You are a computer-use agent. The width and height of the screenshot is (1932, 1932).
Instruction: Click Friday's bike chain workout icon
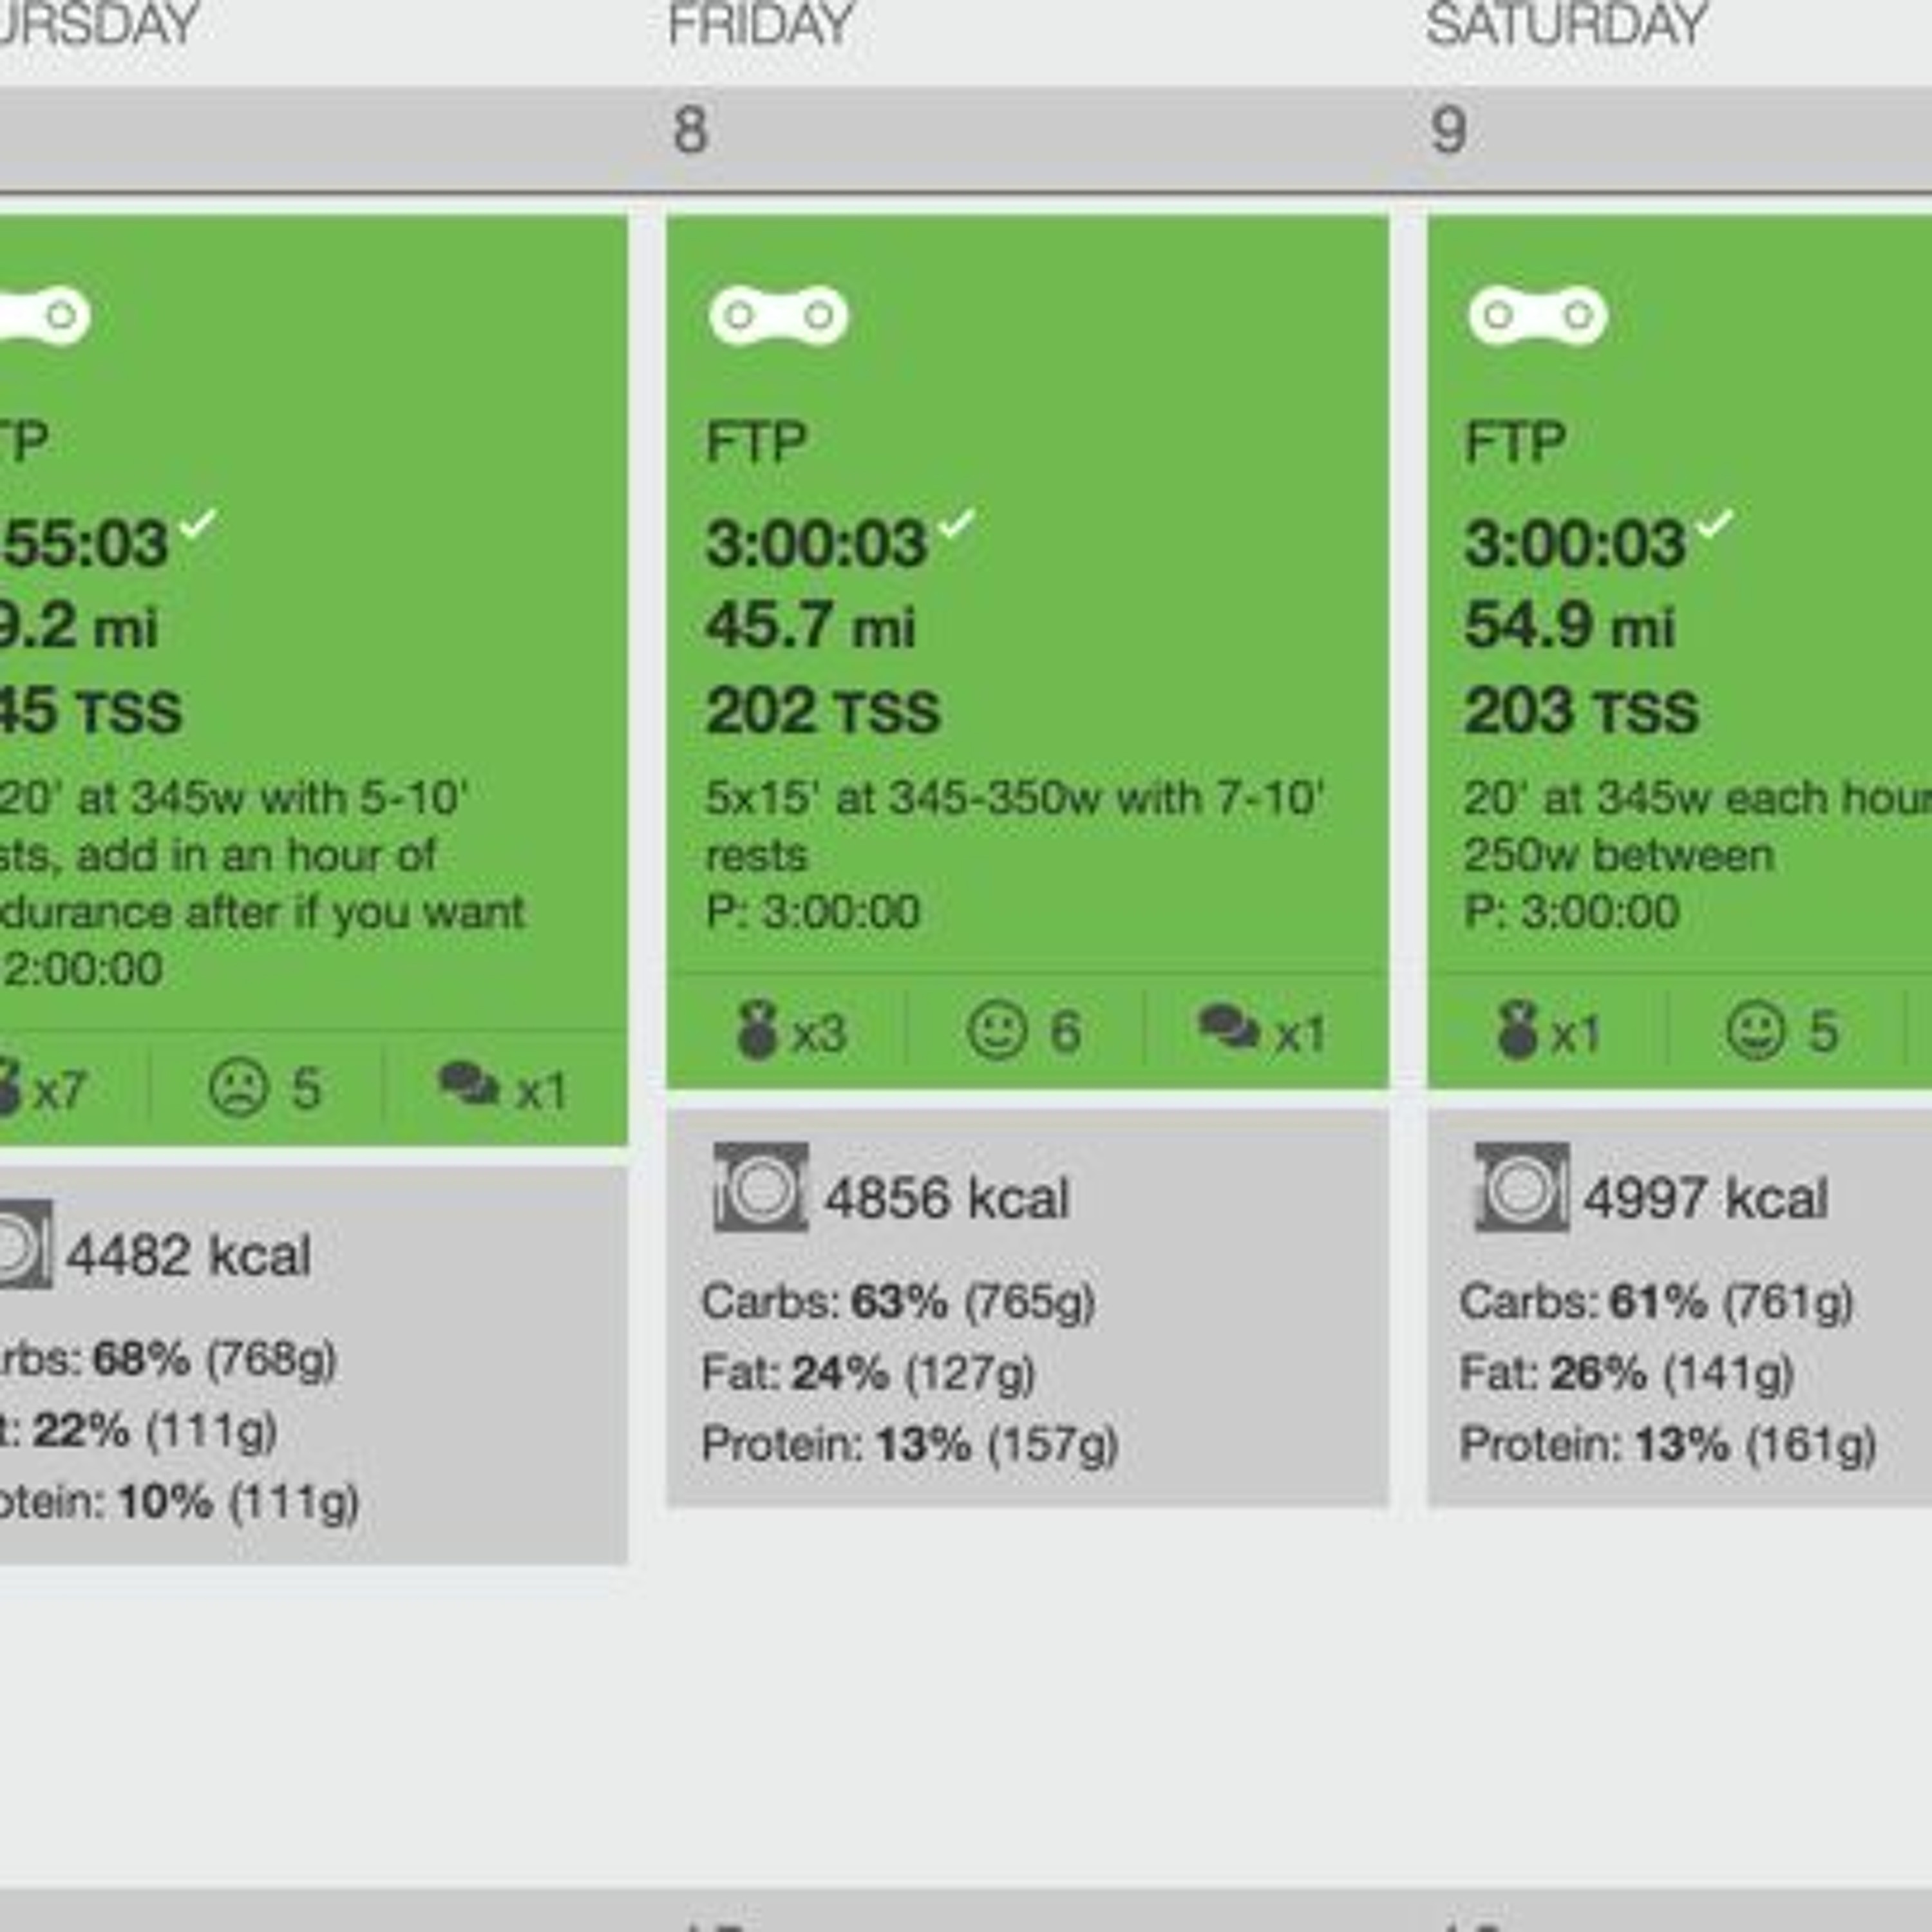(778, 316)
